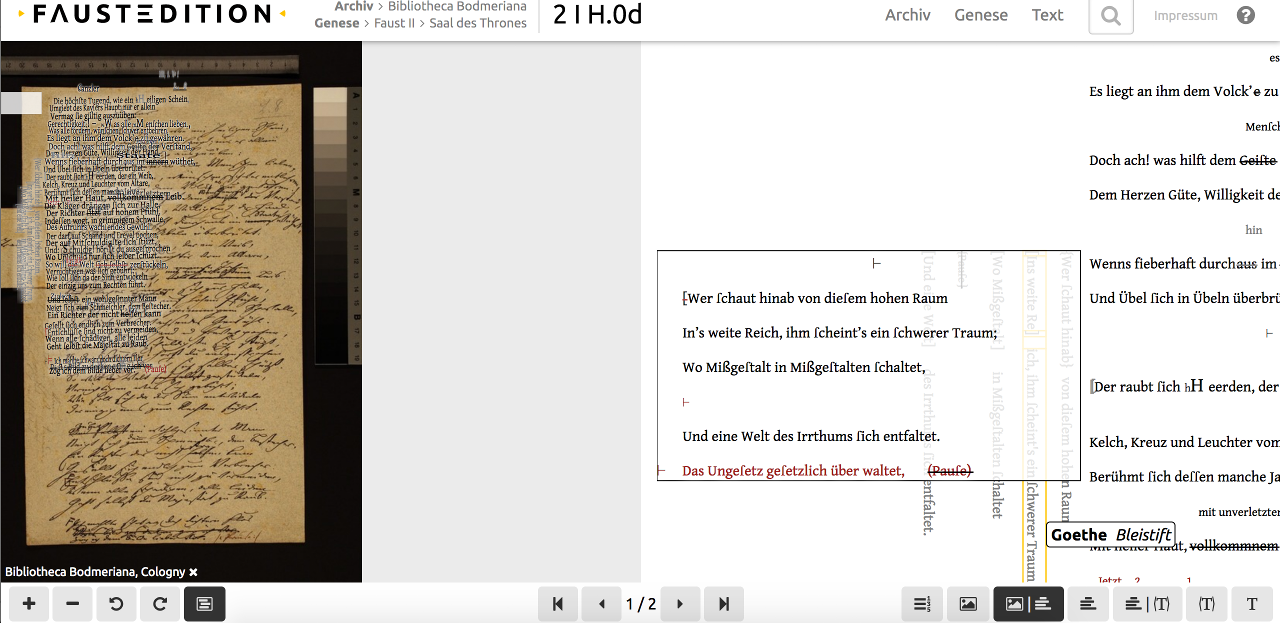Open the Bibliotheca Bodmeriana breadcrumb
The width and height of the screenshot is (1280, 623).
point(456,6)
